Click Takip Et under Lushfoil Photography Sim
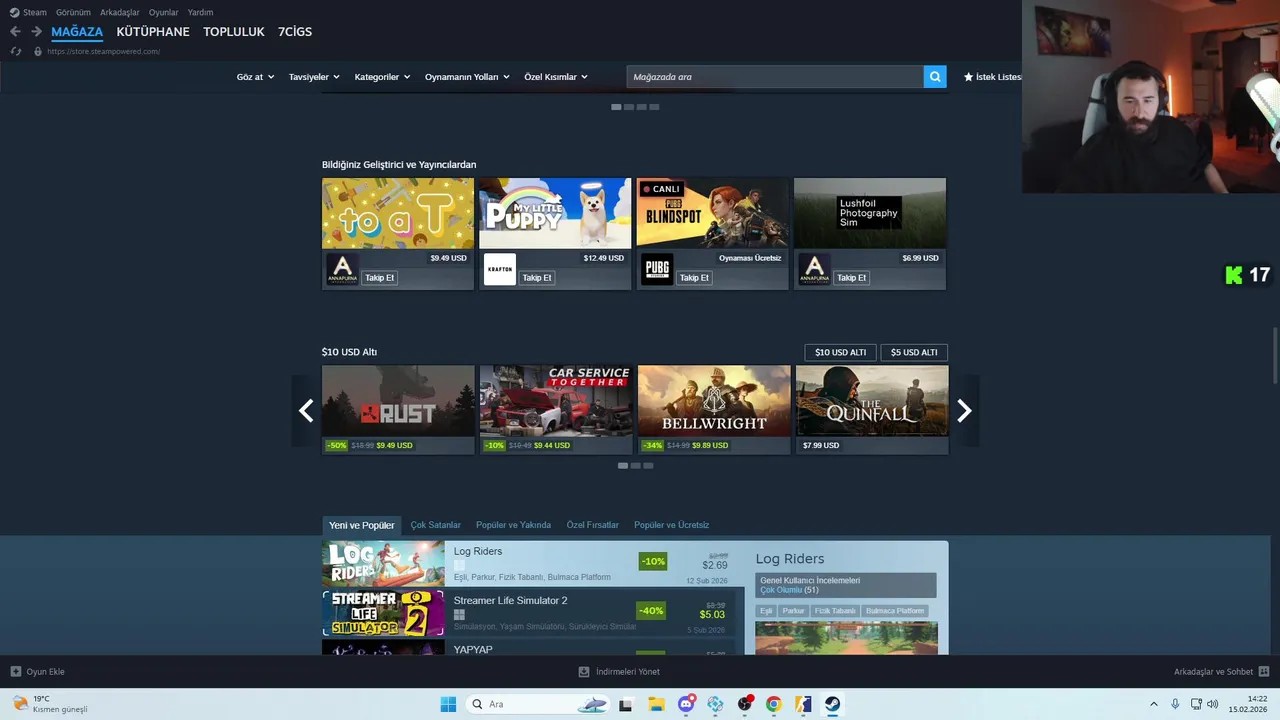 (x=851, y=278)
